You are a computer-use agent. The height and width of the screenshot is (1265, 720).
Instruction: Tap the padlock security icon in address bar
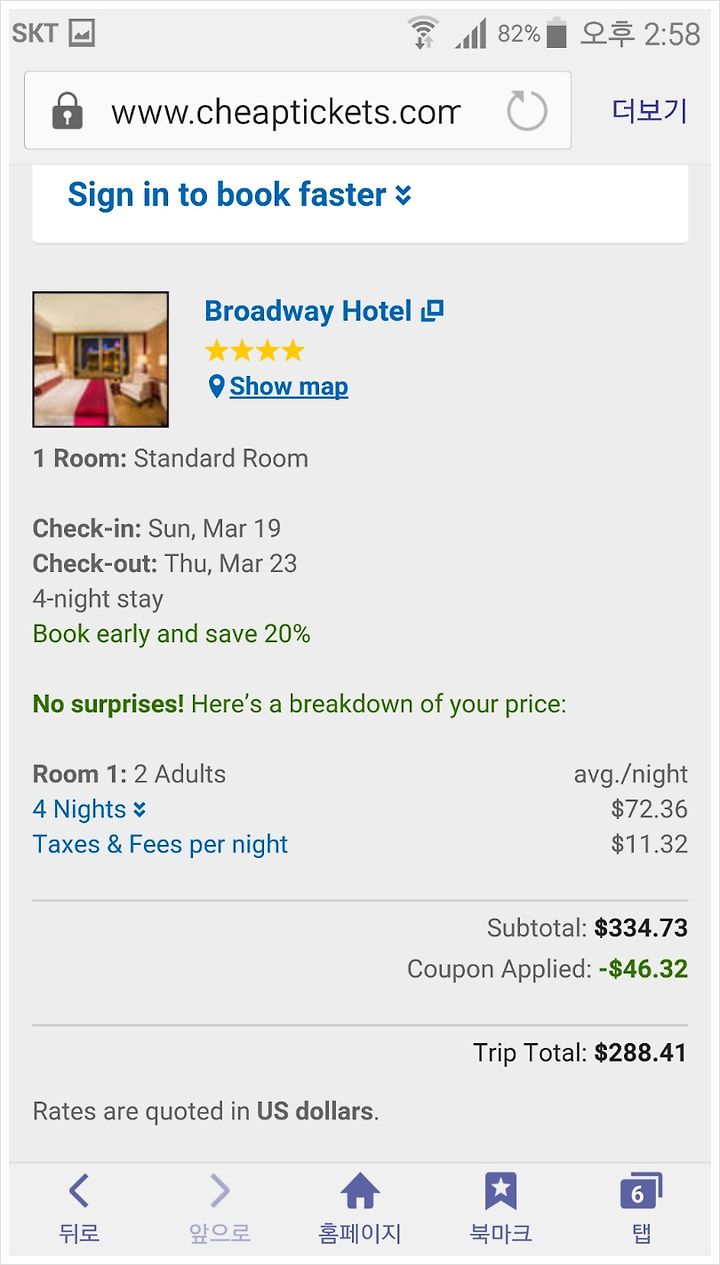pyautogui.click(x=67, y=110)
